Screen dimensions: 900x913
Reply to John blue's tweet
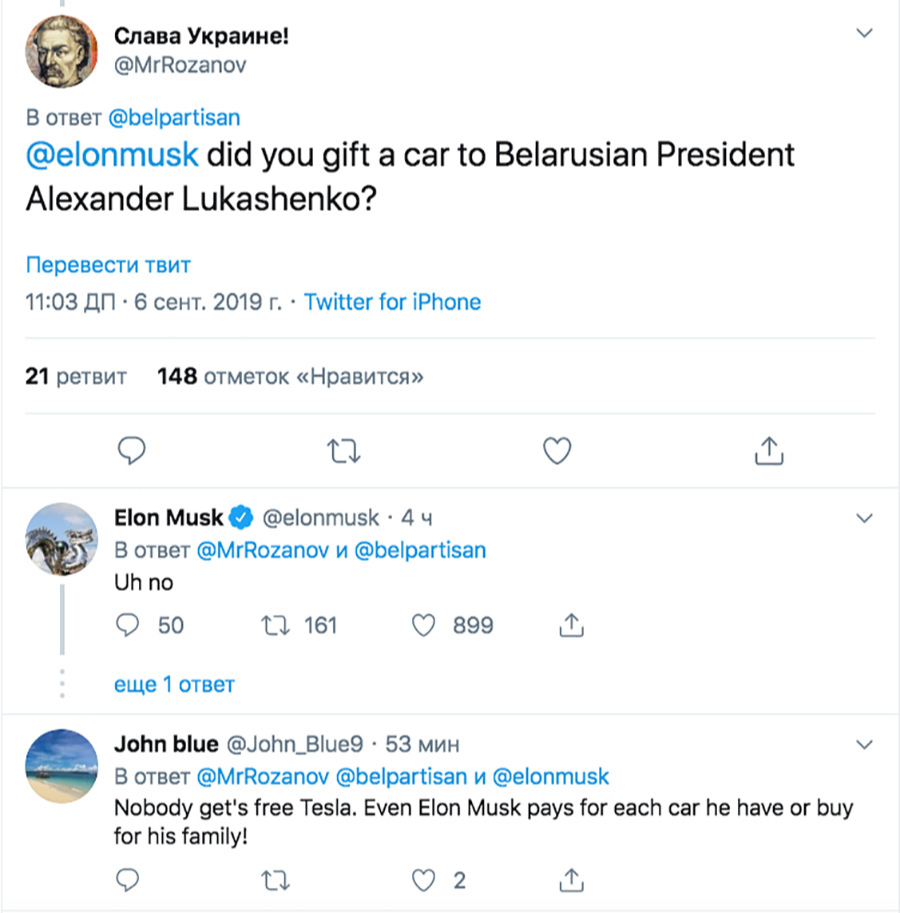pyautogui.click(x=127, y=880)
